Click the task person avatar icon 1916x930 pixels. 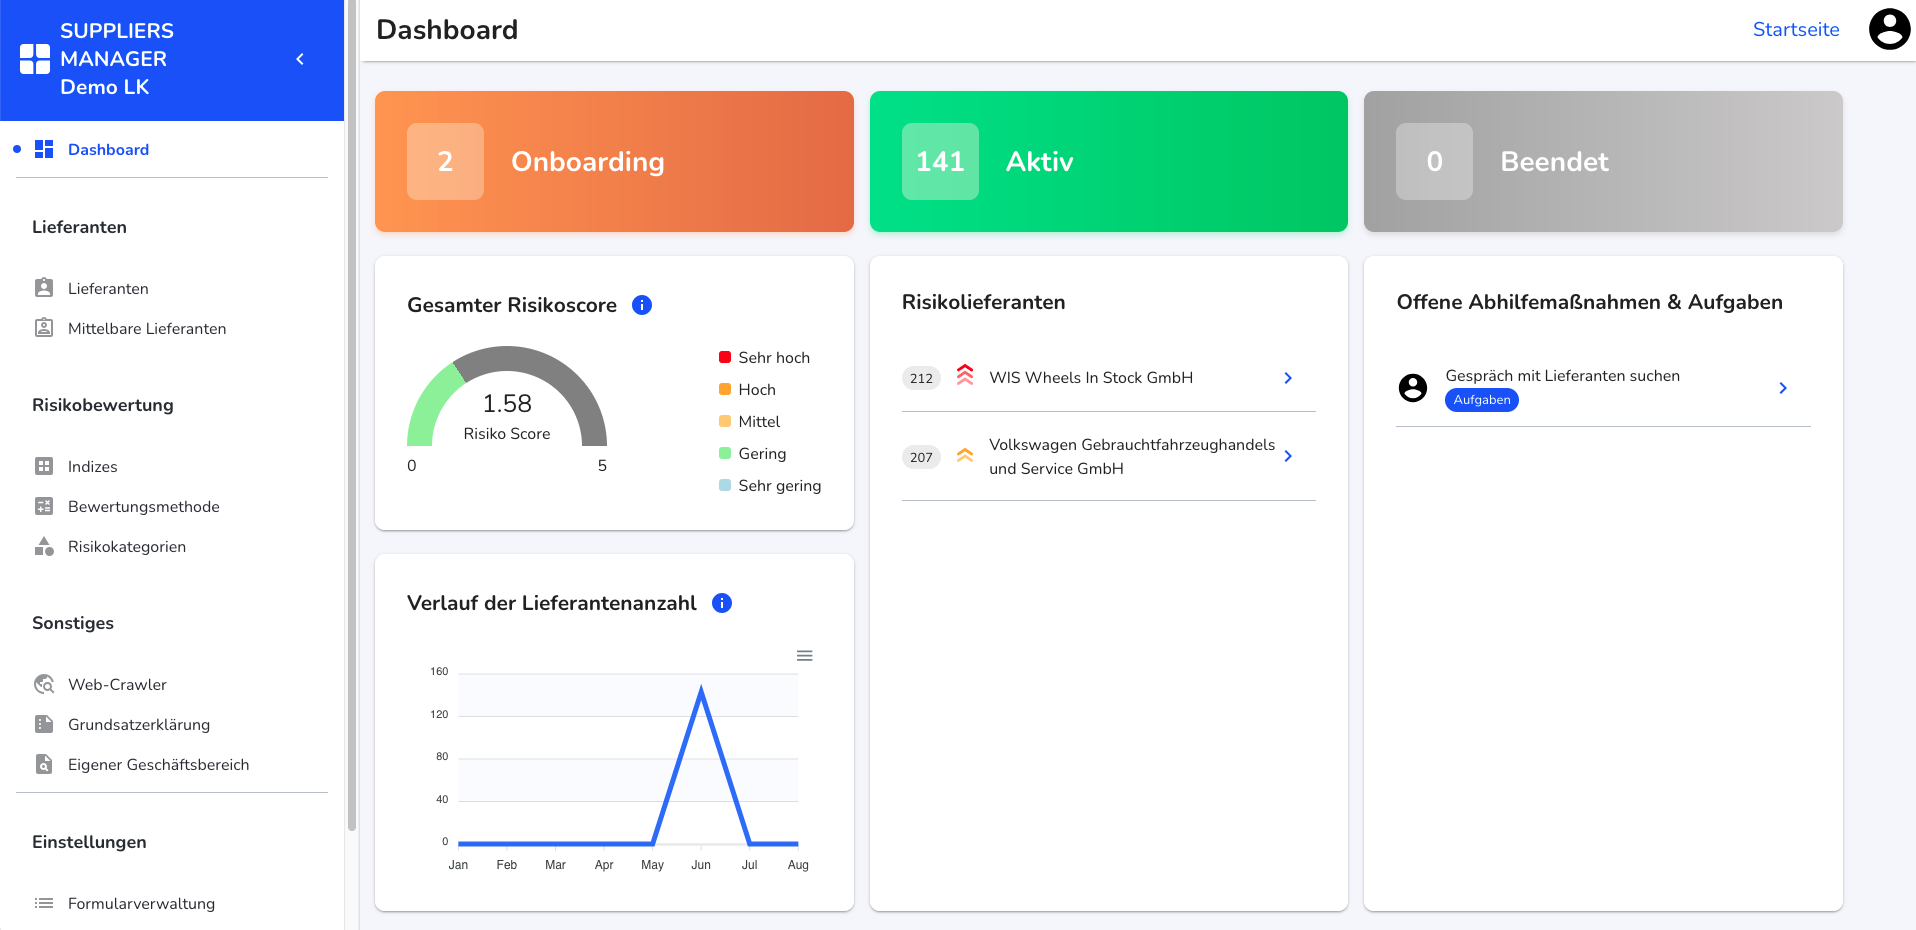1413,387
